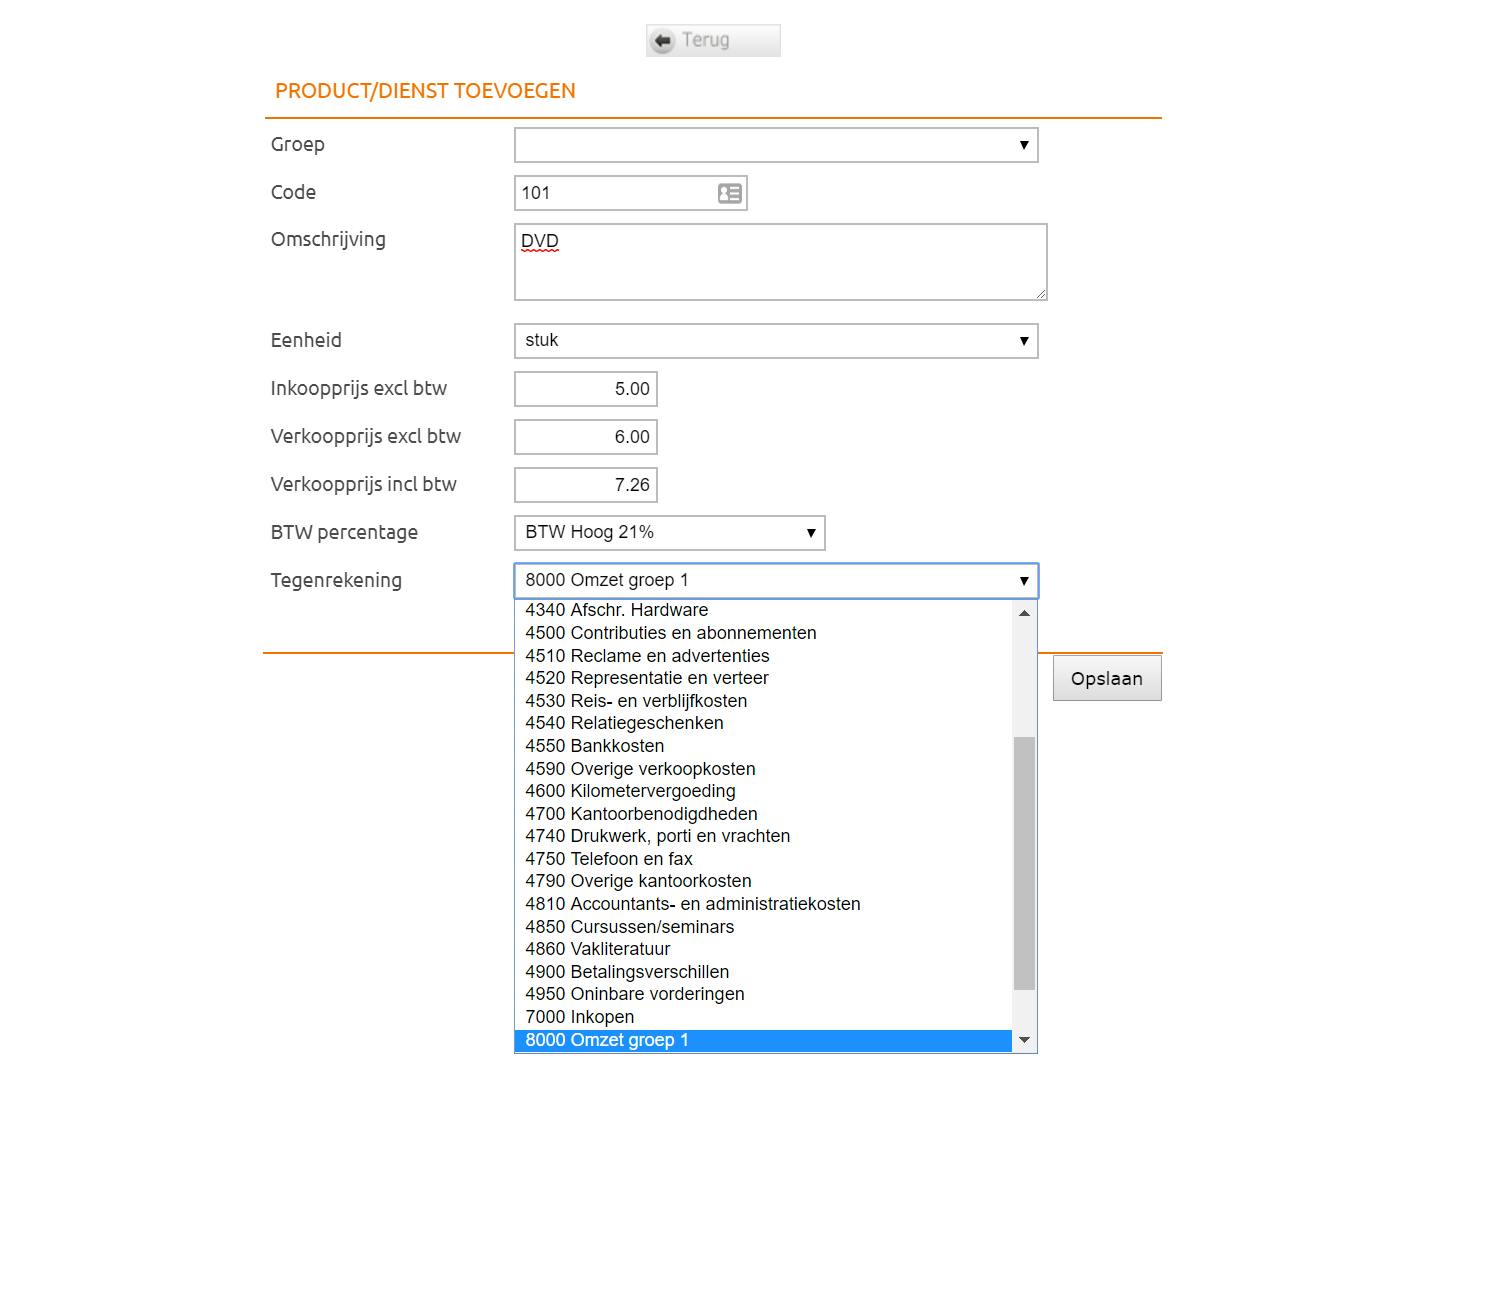Select 4340 Afschr. Hardware option
1492x1292 pixels.
pos(764,611)
